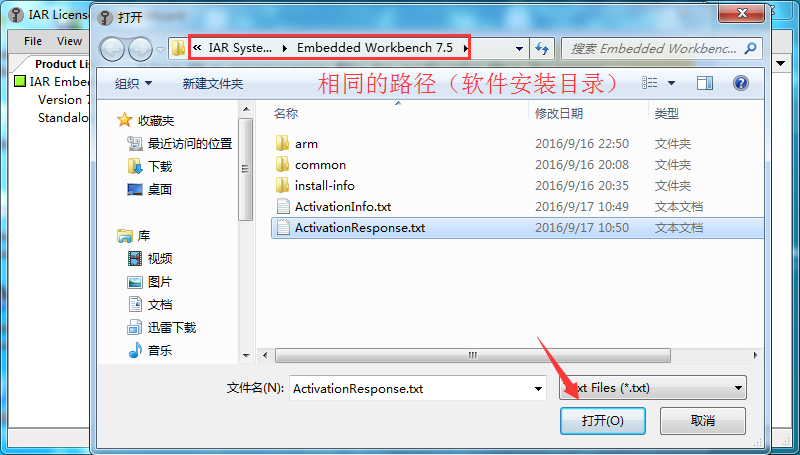Select the arm folder
Viewport: 800px width, 455px height.
306,144
